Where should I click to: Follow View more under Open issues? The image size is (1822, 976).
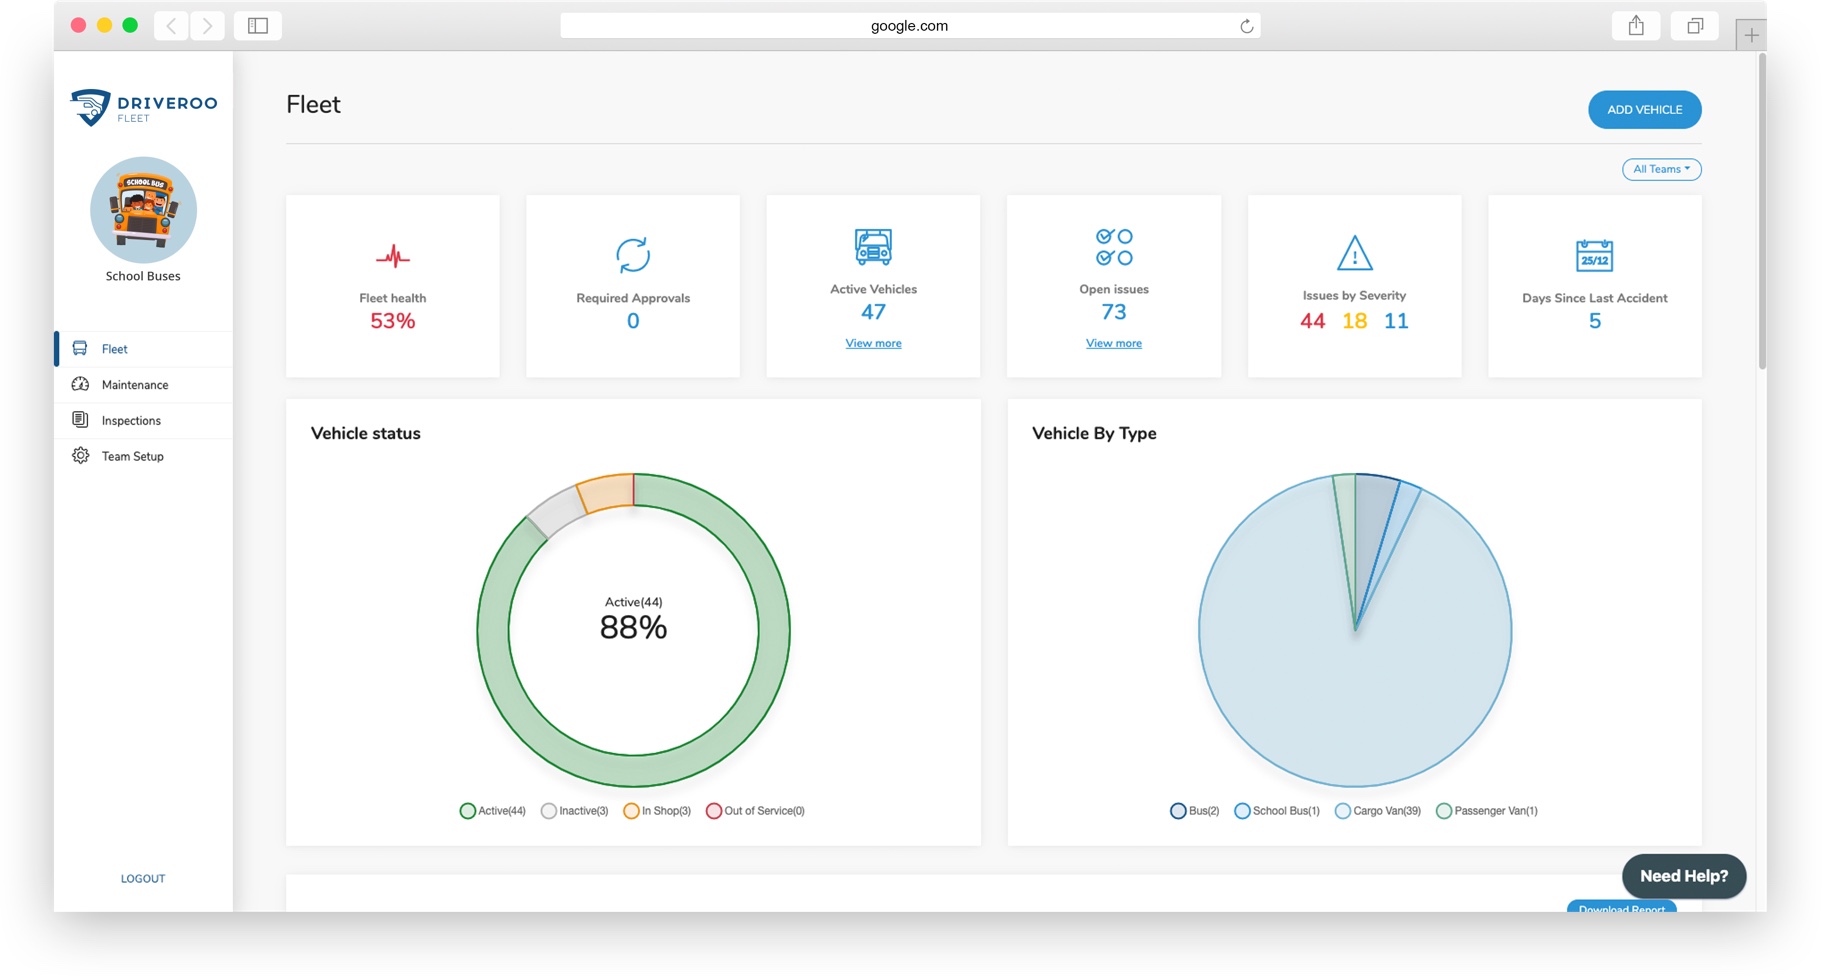tap(1113, 343)
